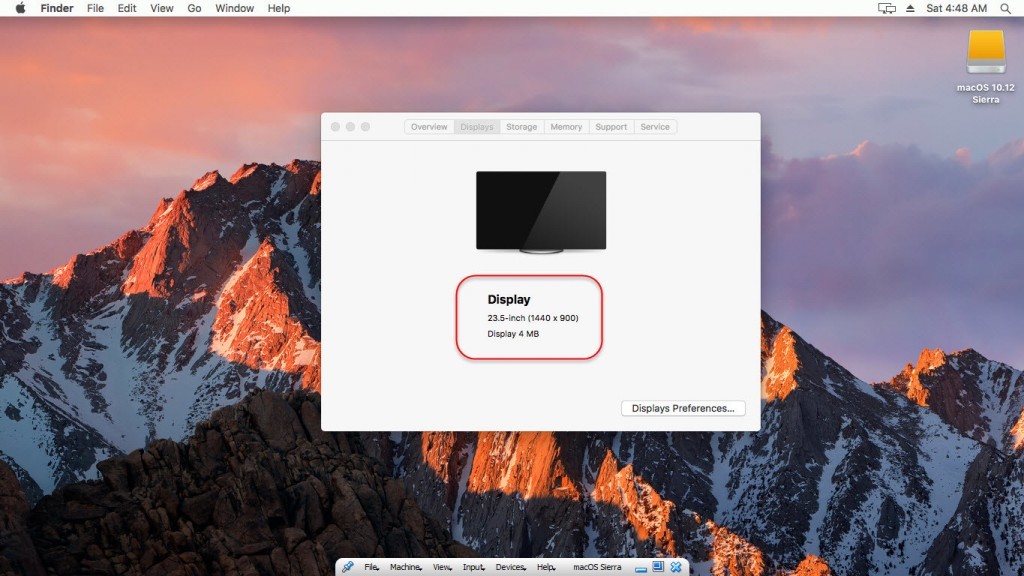Click the Displays Preferences button
The height and width of the screenshot is (576, 1024).
pos(683,408)
